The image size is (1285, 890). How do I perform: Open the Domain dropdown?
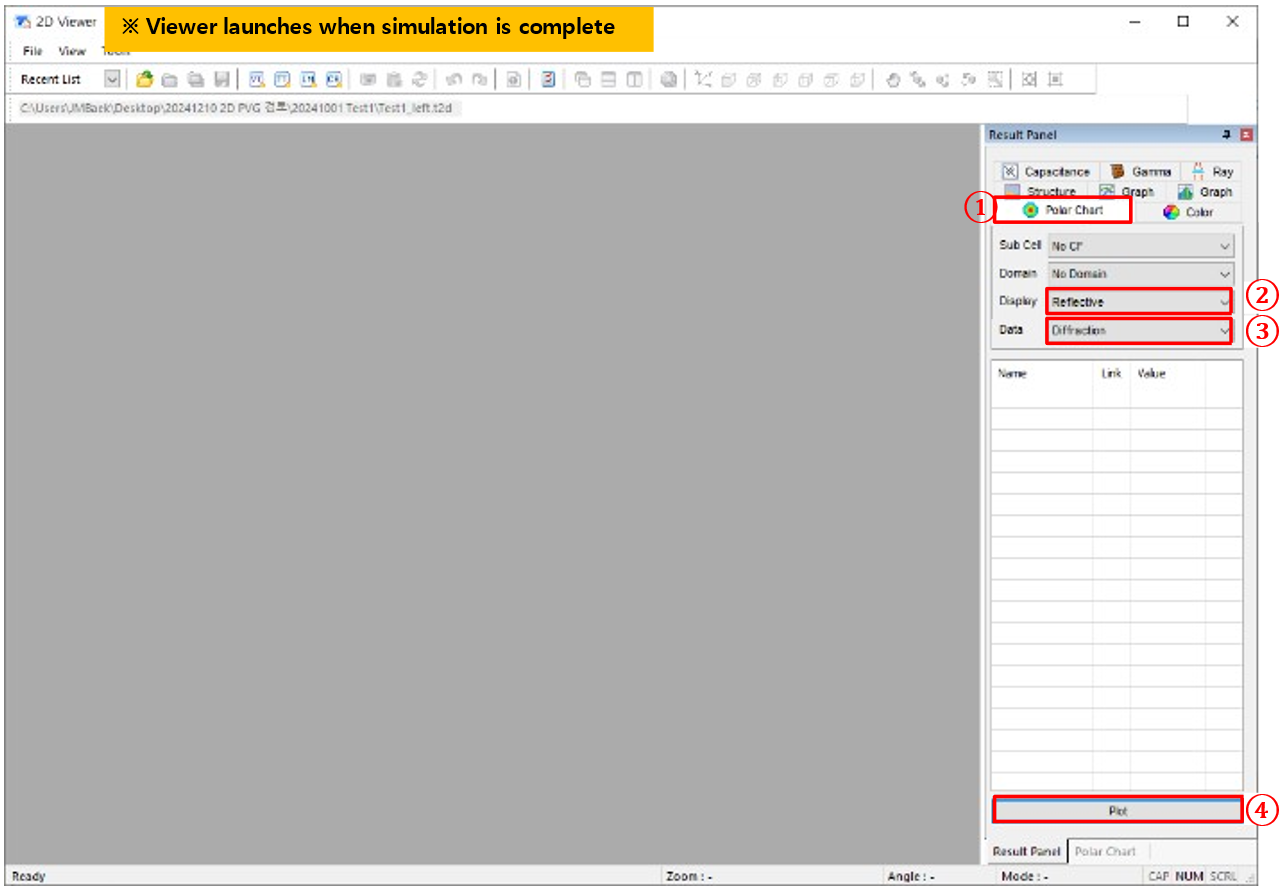1140,274
